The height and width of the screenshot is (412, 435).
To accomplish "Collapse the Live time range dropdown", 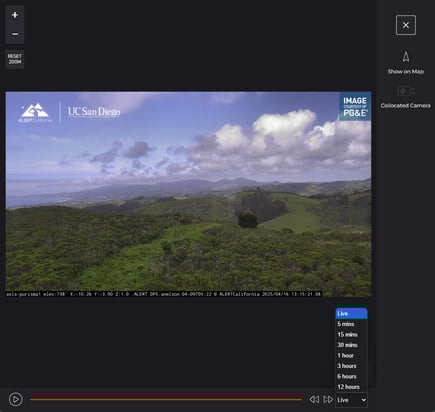I will pyautogui.click(x=352, y=400).
